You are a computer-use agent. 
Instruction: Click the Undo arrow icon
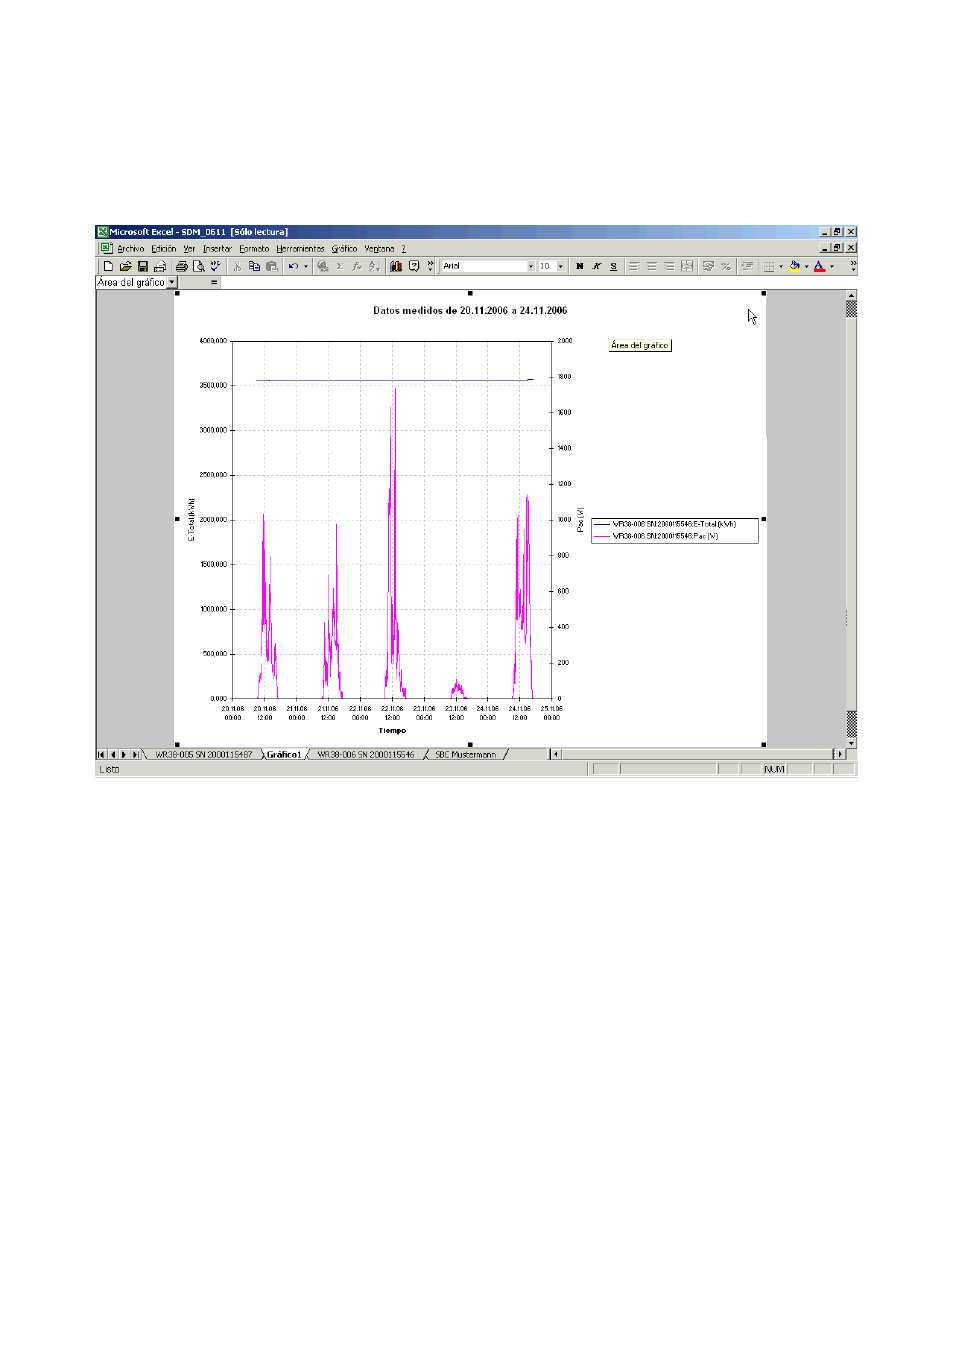point(292,266)
